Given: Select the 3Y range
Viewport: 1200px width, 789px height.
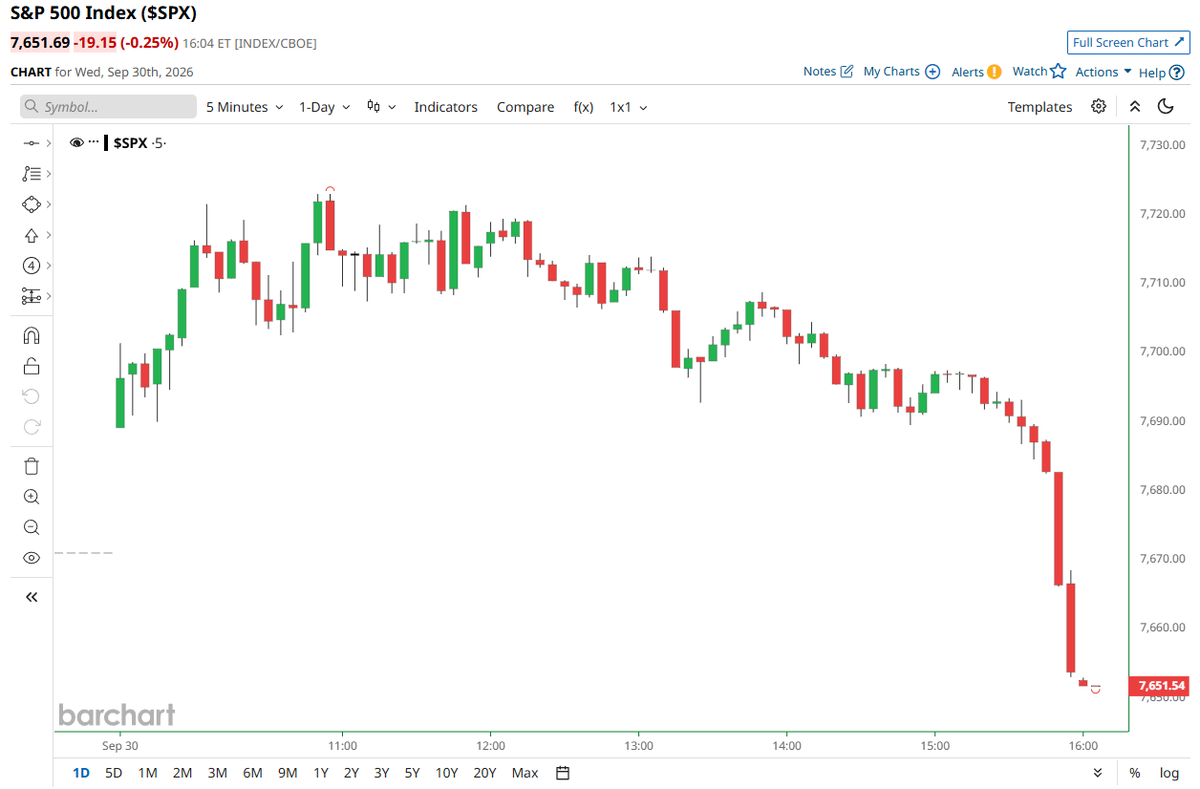Looking at the screenshot, I should [381, 773].
